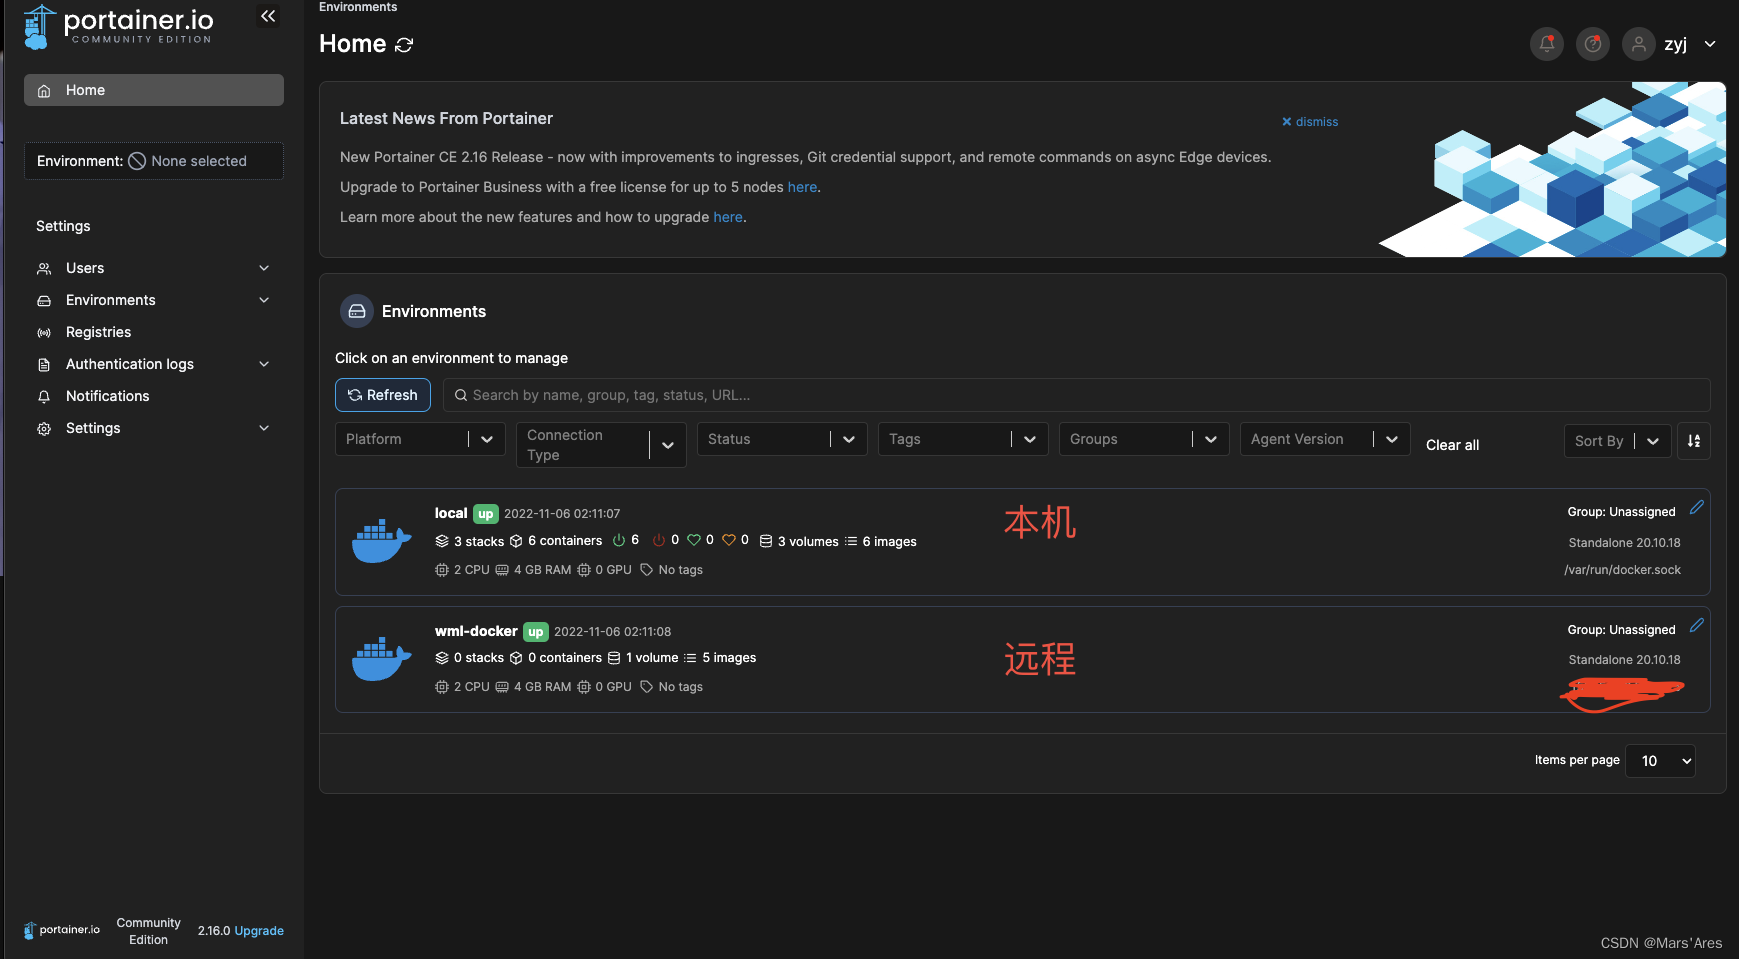
Task: Click the reload icon beside Home title
Action: click(404, 45)
